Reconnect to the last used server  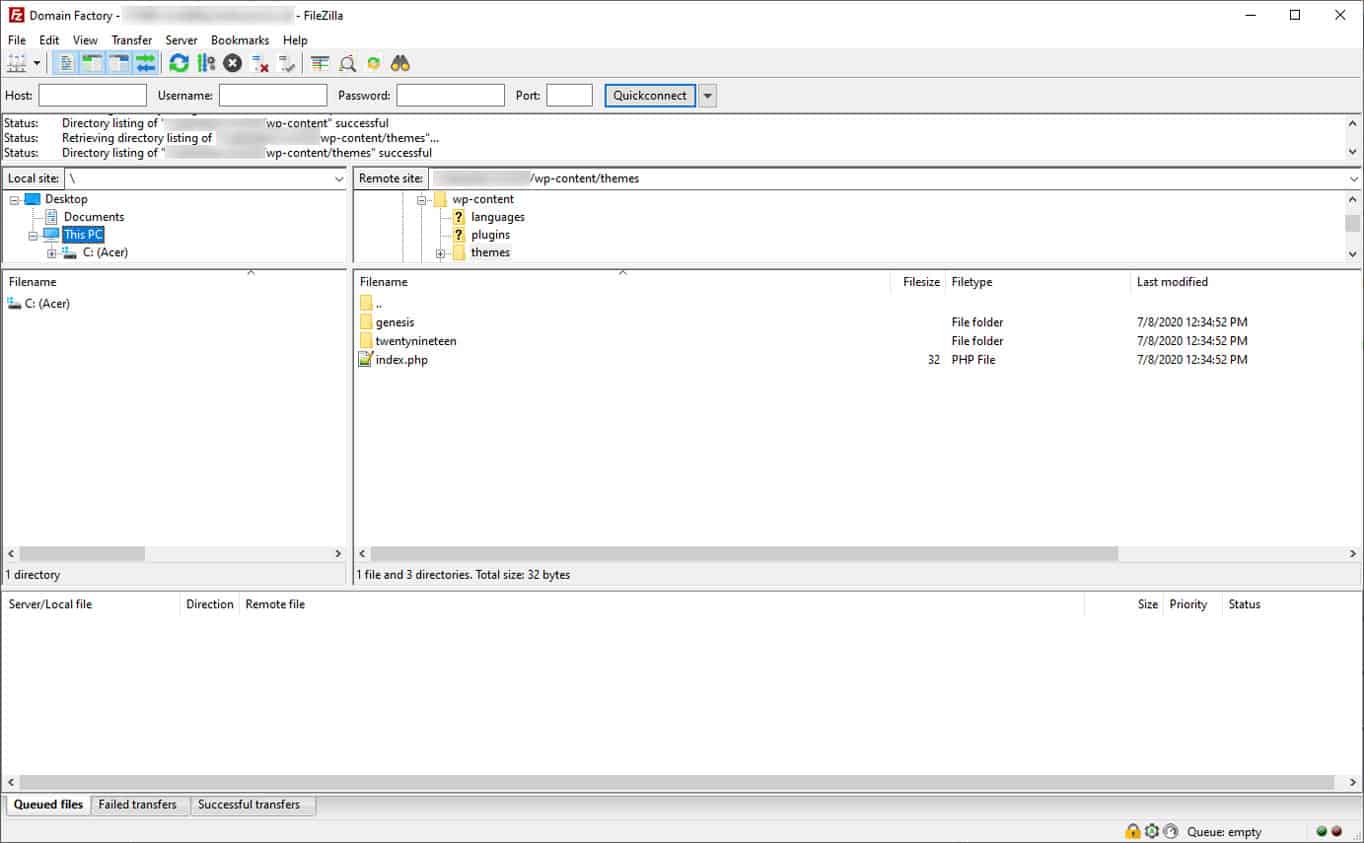[287, 63]
